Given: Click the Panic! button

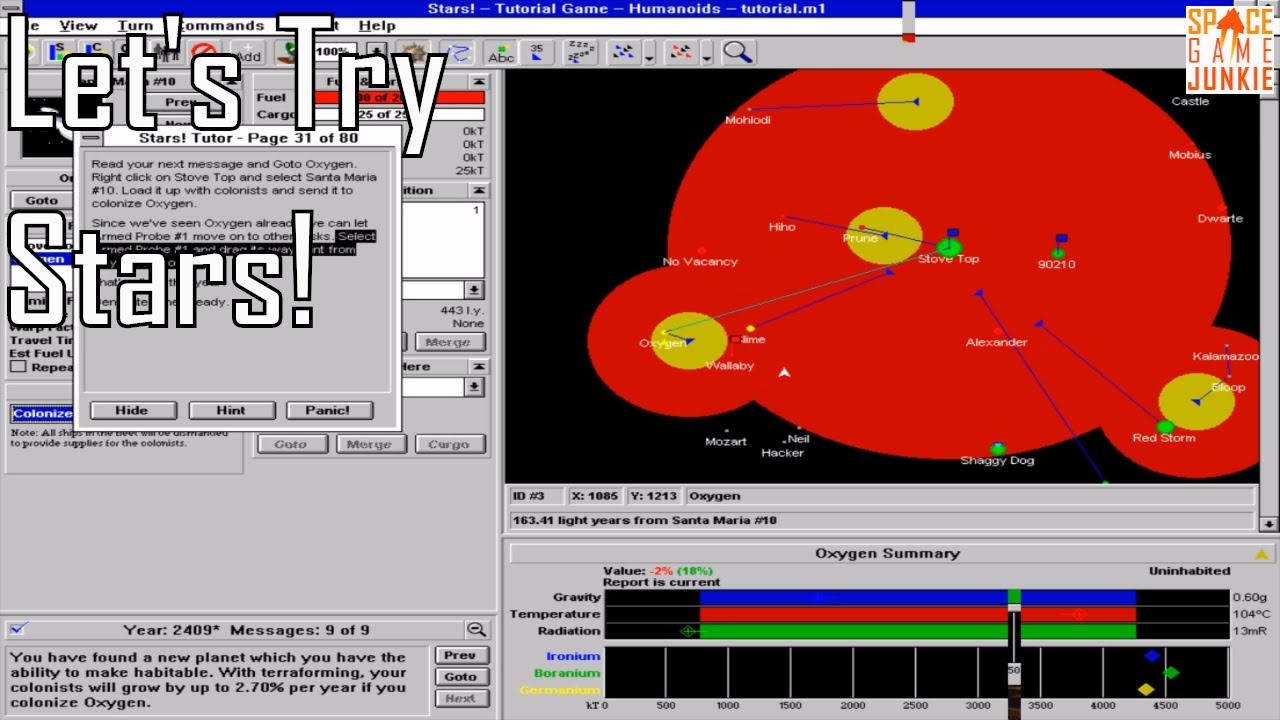Looking at the screenshot, I should tap(329, 410).
